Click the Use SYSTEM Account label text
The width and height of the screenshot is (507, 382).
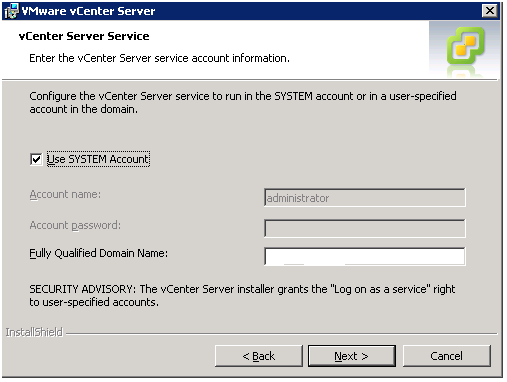(x=98, y=159)
